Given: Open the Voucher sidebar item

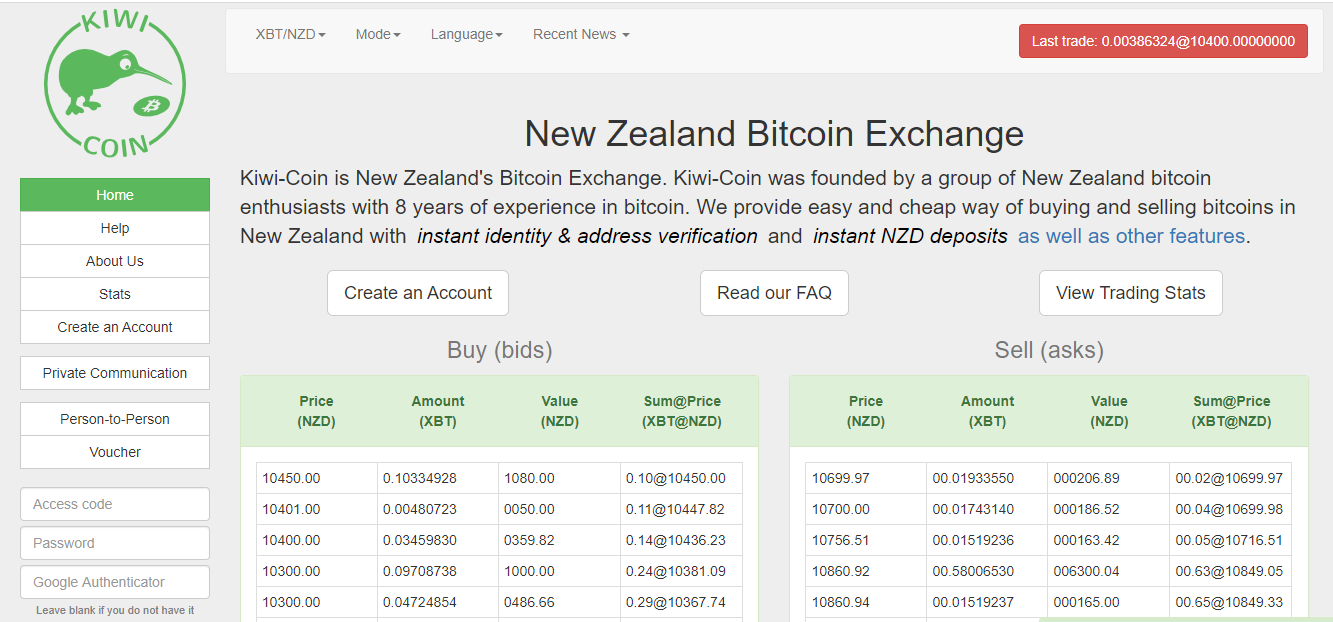Looking at the screenshot, I should (x=115, y=452).
